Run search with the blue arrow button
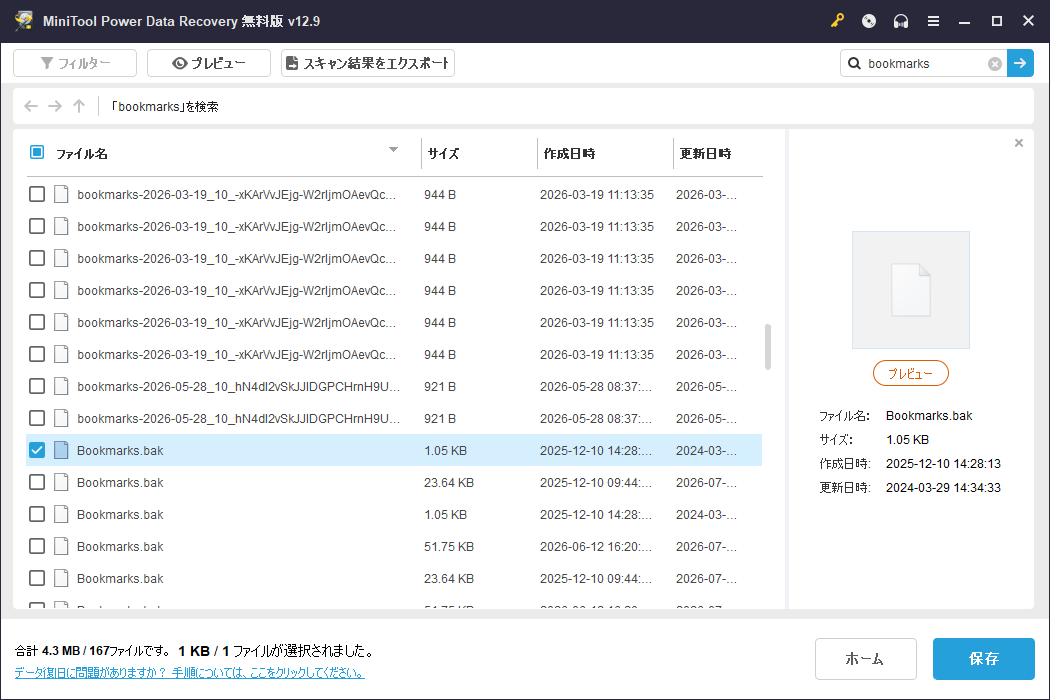The image size is (1050, 700). 1020,63
